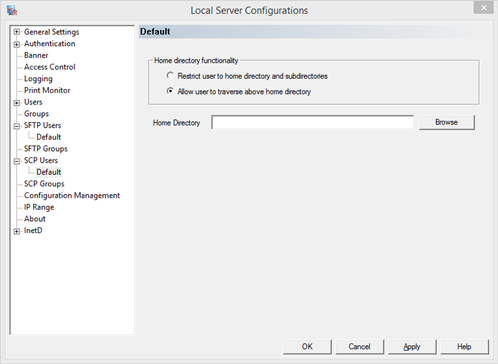Expand the InetD tree node
The height and width of the screenshot is (364, 498).
tap(17, 231)
